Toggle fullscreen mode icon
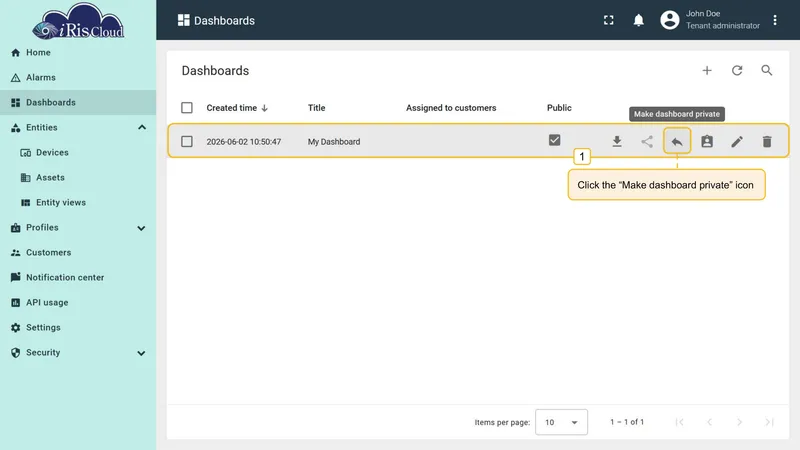 608,20
